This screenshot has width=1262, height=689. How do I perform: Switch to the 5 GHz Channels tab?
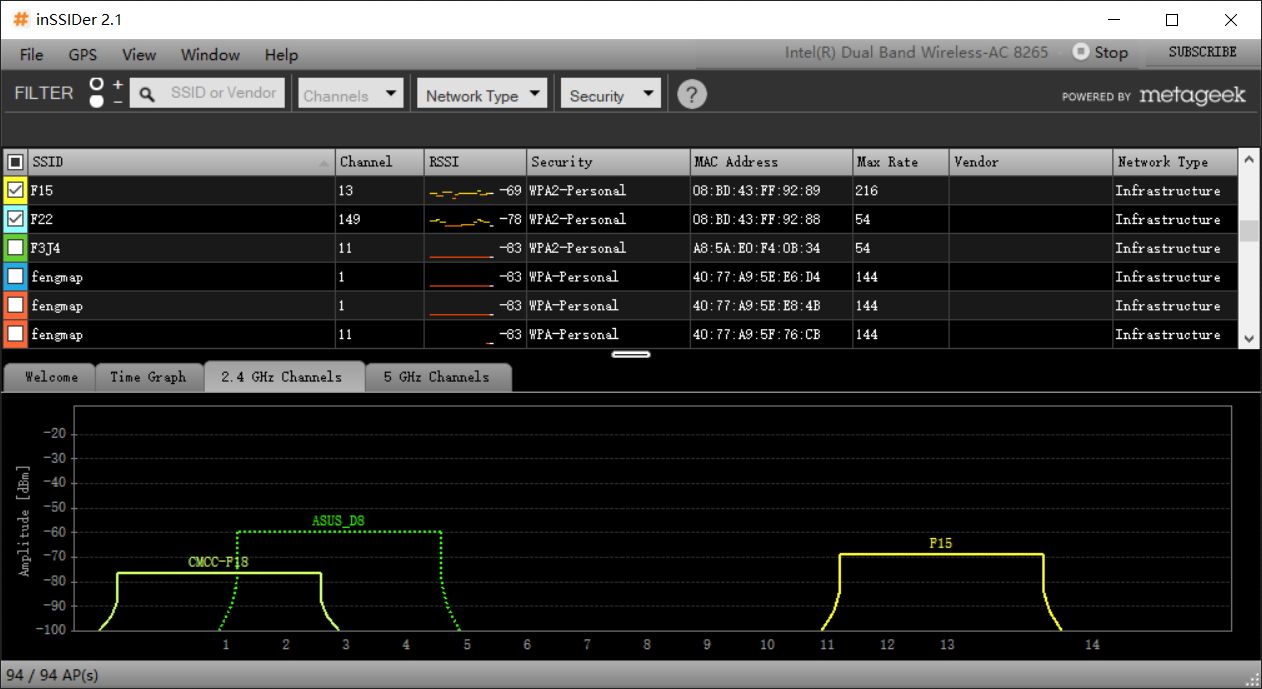tap(437, 377)
